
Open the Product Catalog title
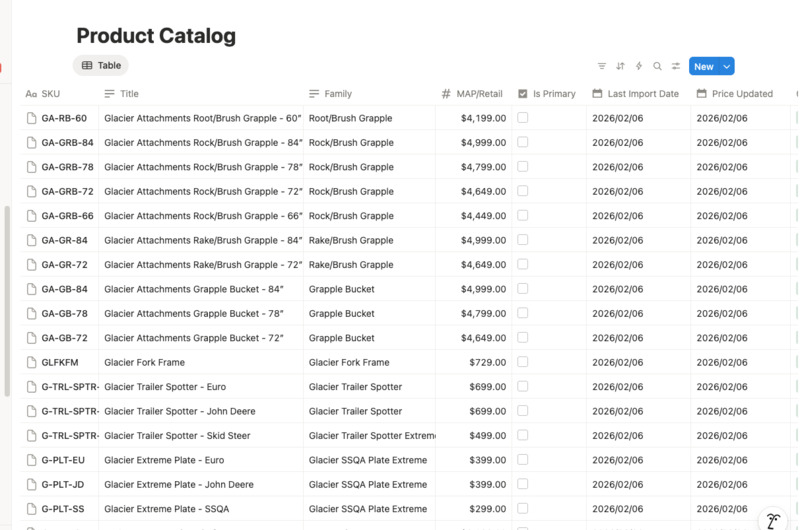pyautogui.click(x=156, y=36)
